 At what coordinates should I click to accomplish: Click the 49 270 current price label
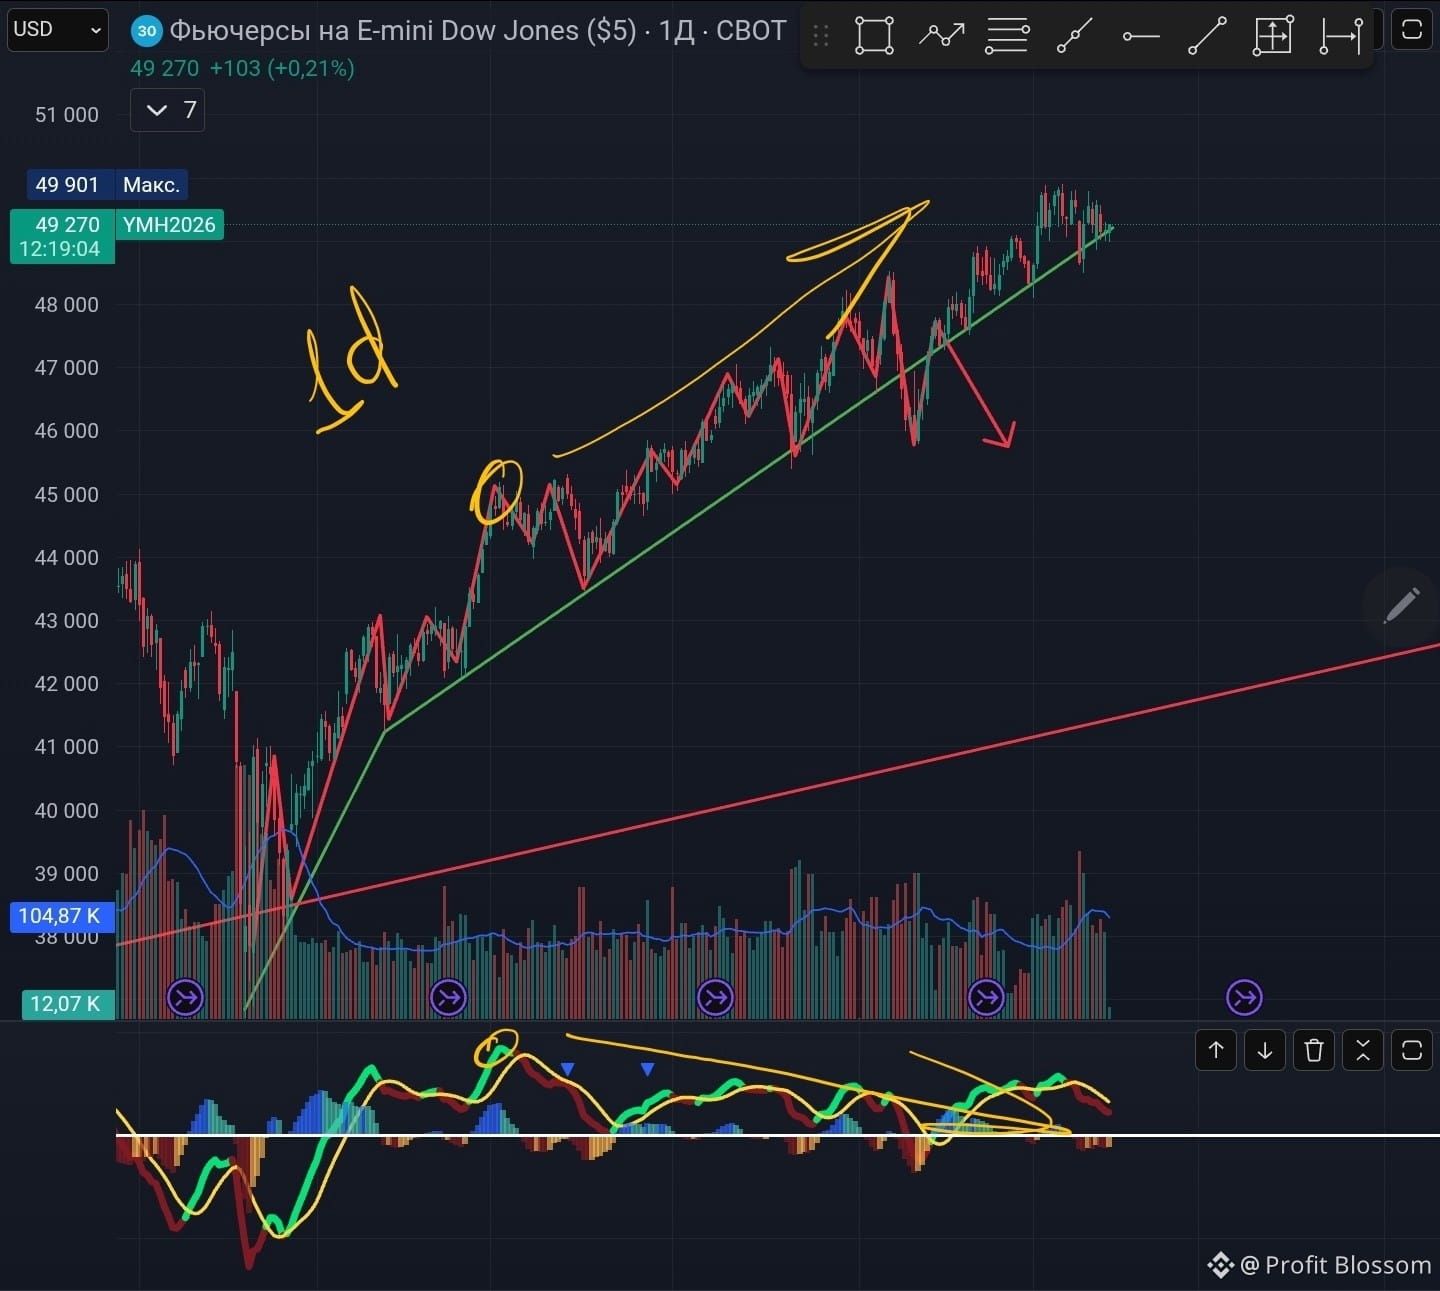click(x=67, y=224)
